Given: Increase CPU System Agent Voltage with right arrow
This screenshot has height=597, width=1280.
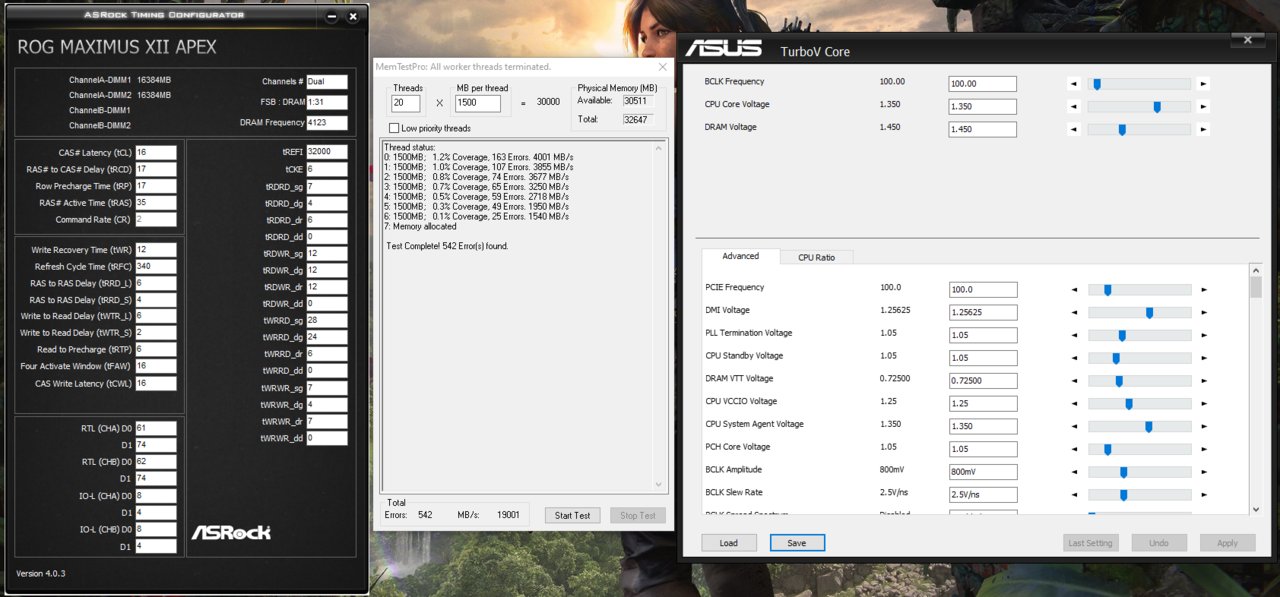Looking at the screenshot, I should coord(1204,426).
